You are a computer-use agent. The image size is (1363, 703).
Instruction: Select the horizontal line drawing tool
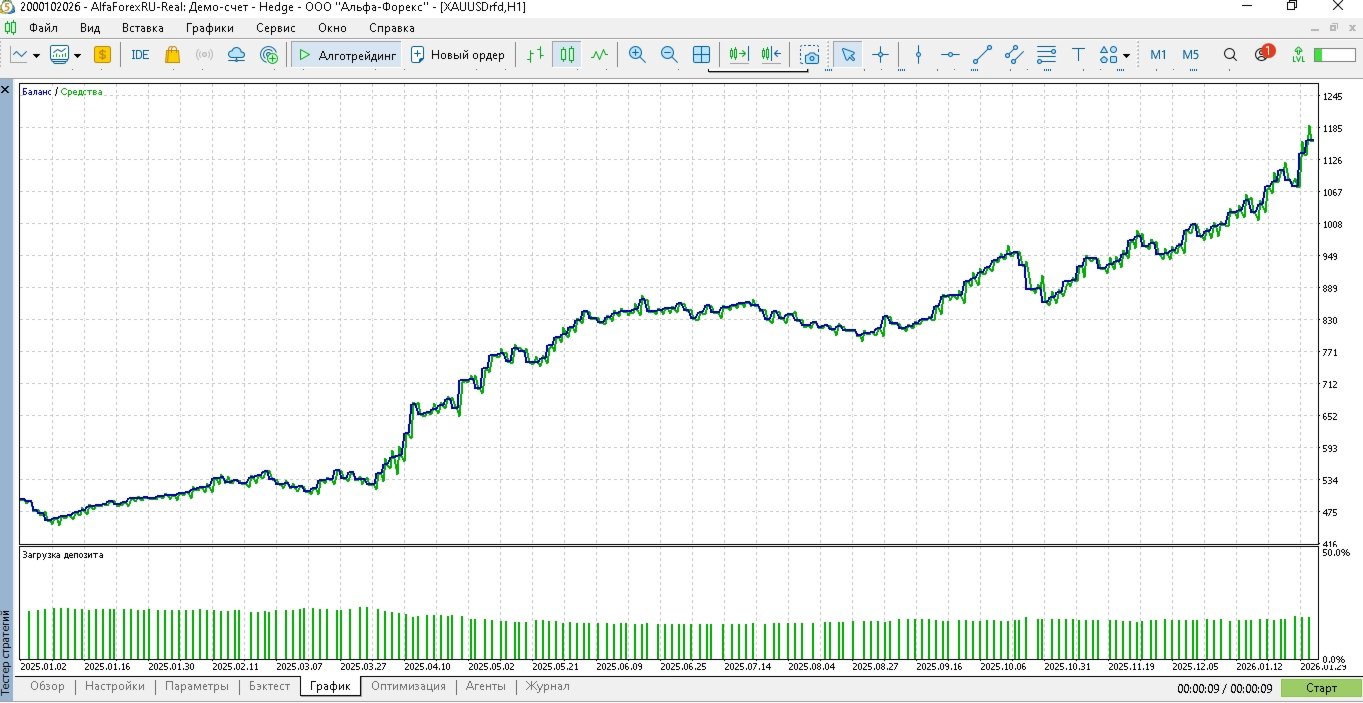coord(950,54)
